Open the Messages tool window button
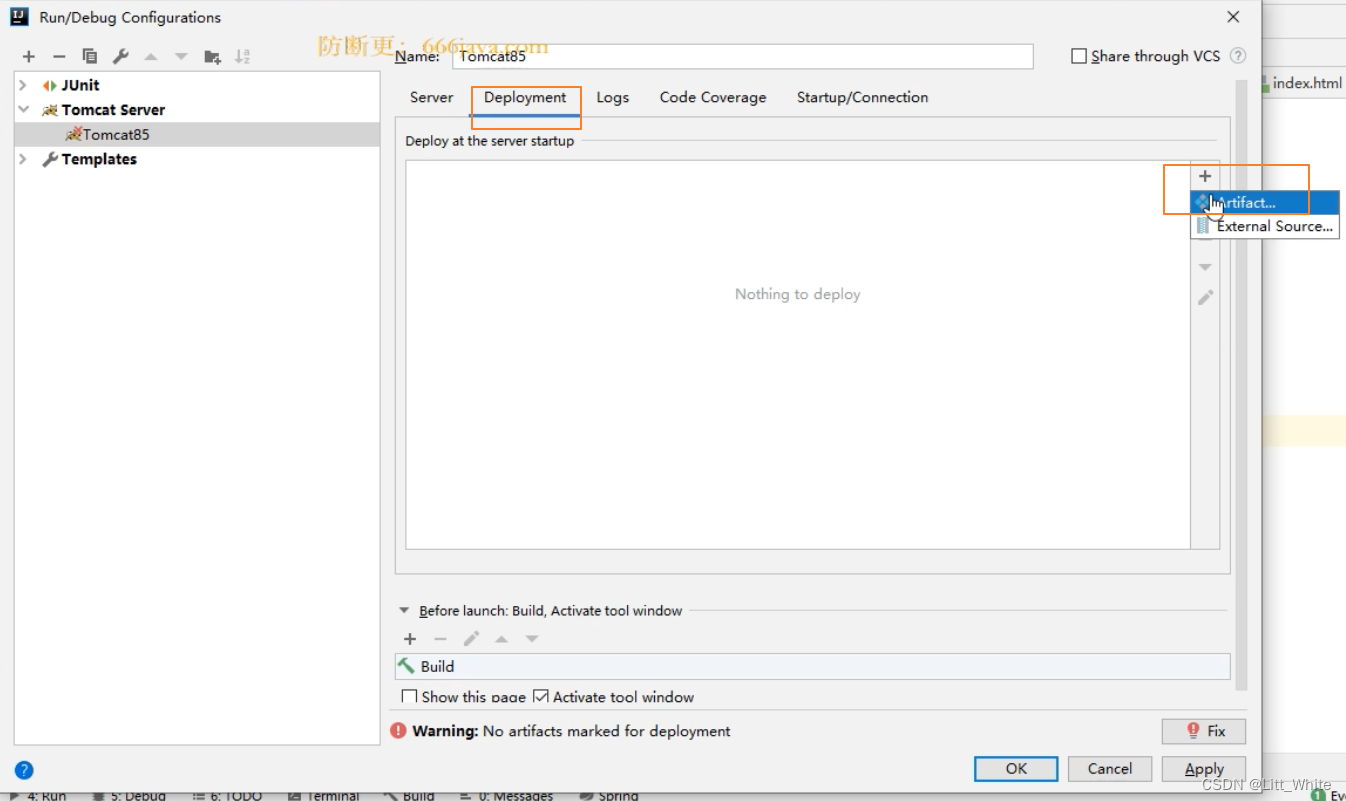1346x801 pixels. (508, 795)
